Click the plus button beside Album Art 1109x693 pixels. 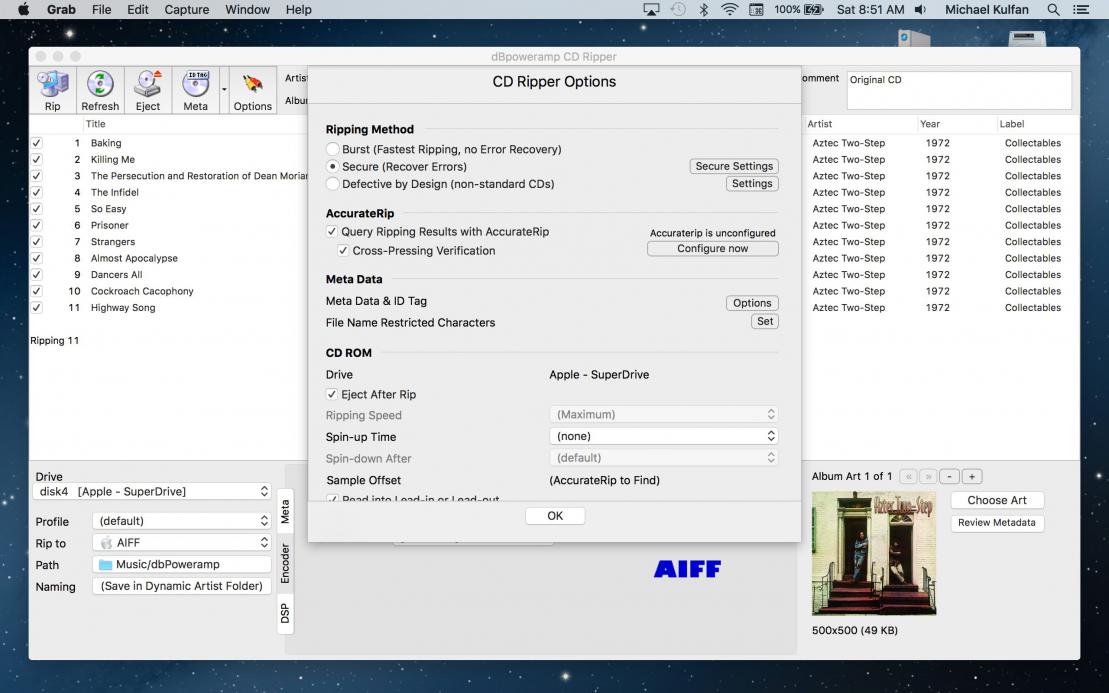pyautogui.click(x=971, y=477)
